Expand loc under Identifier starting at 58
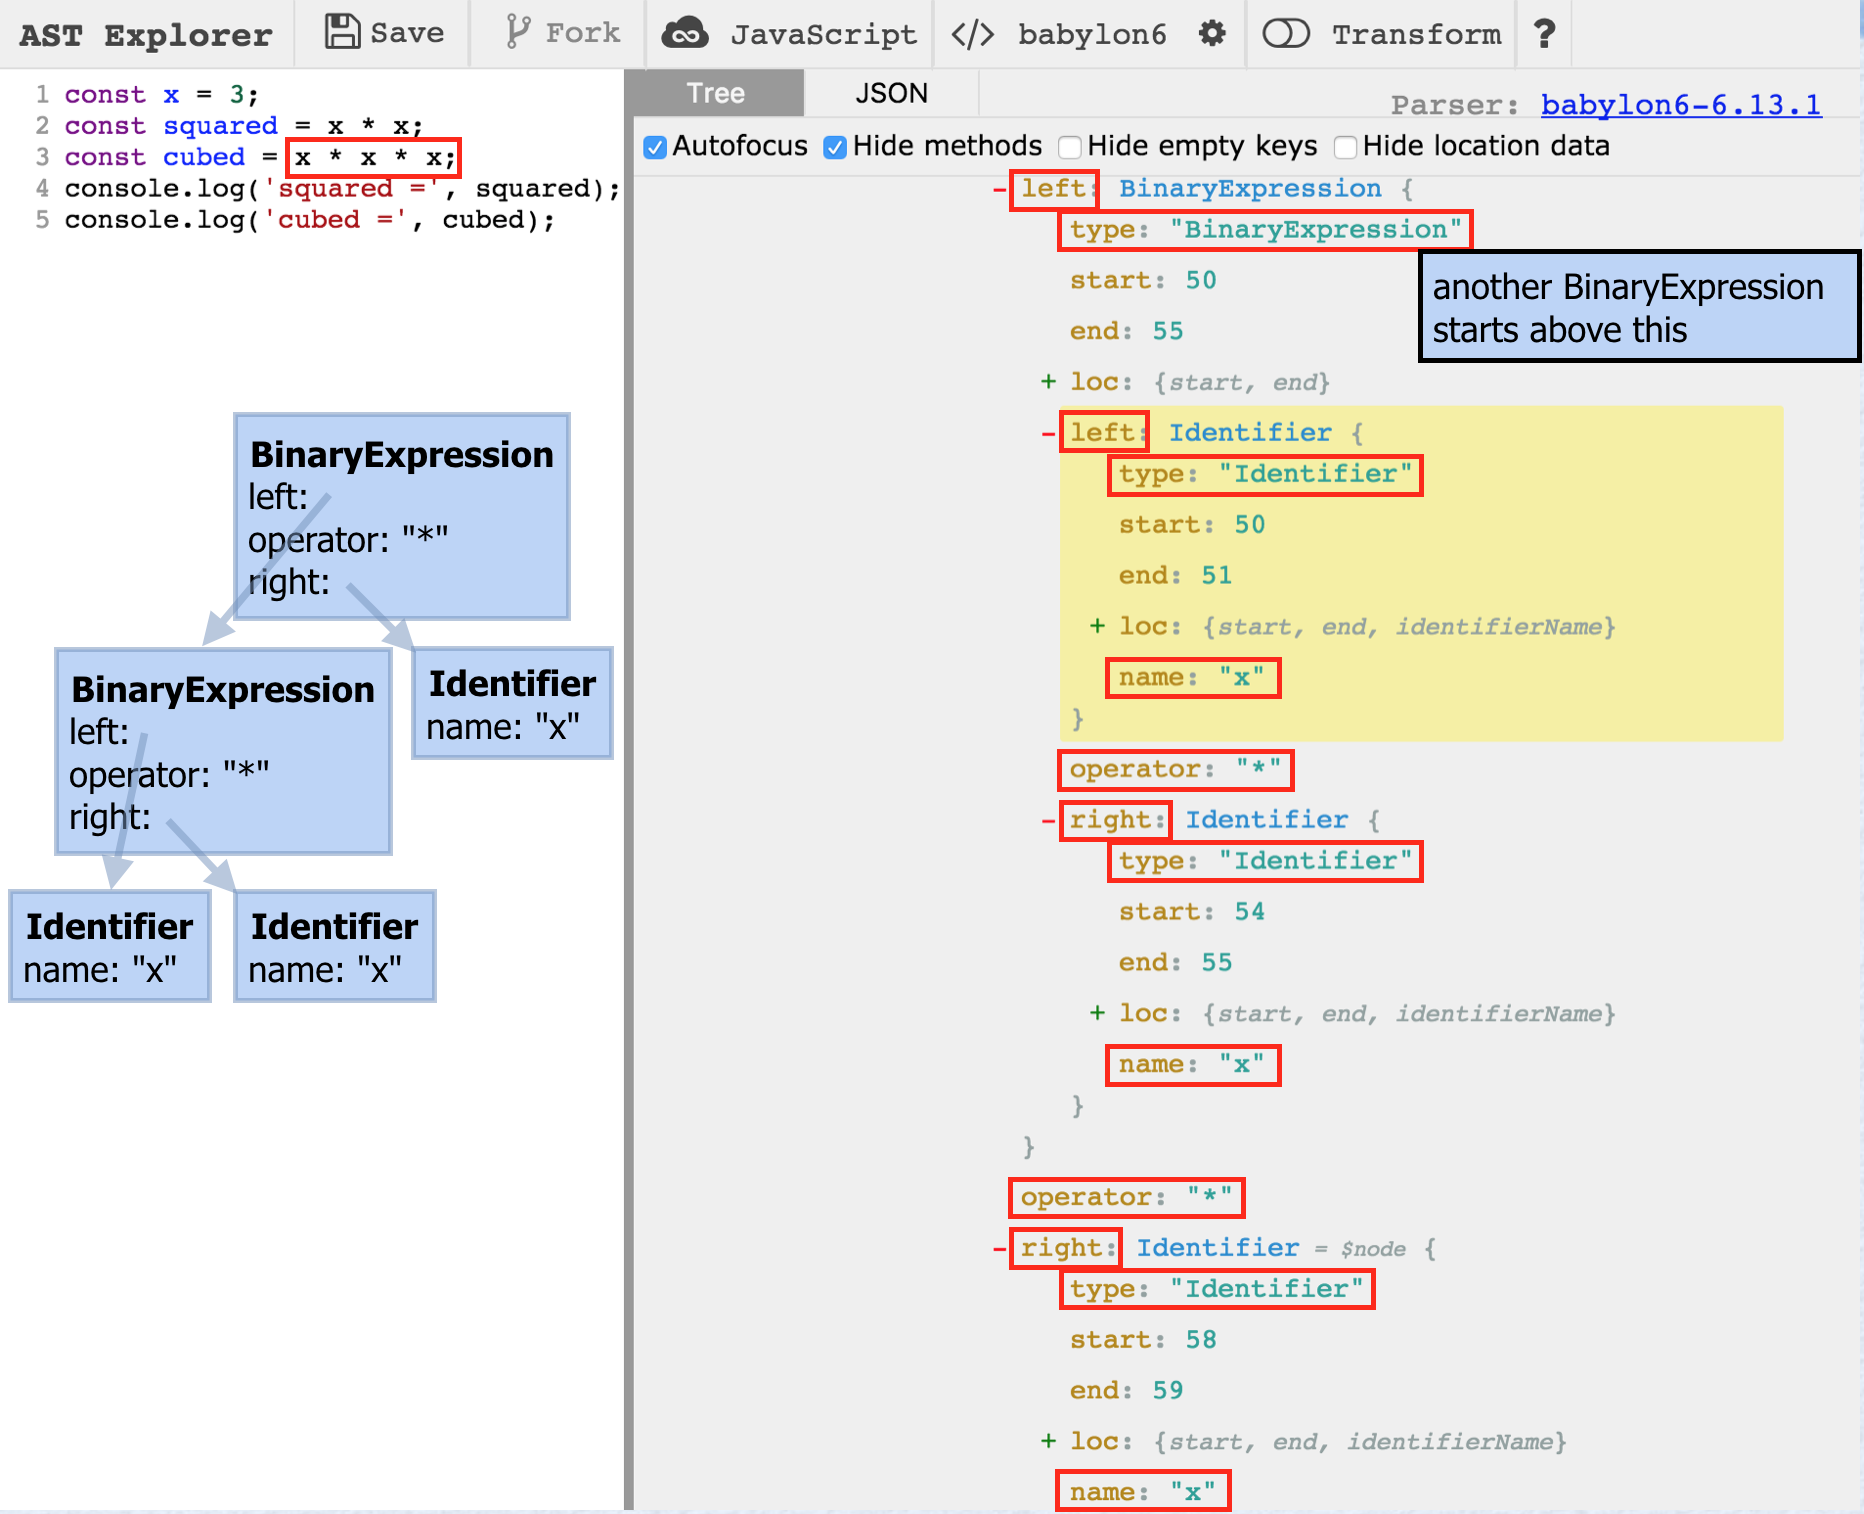 coord(1048,1441)
